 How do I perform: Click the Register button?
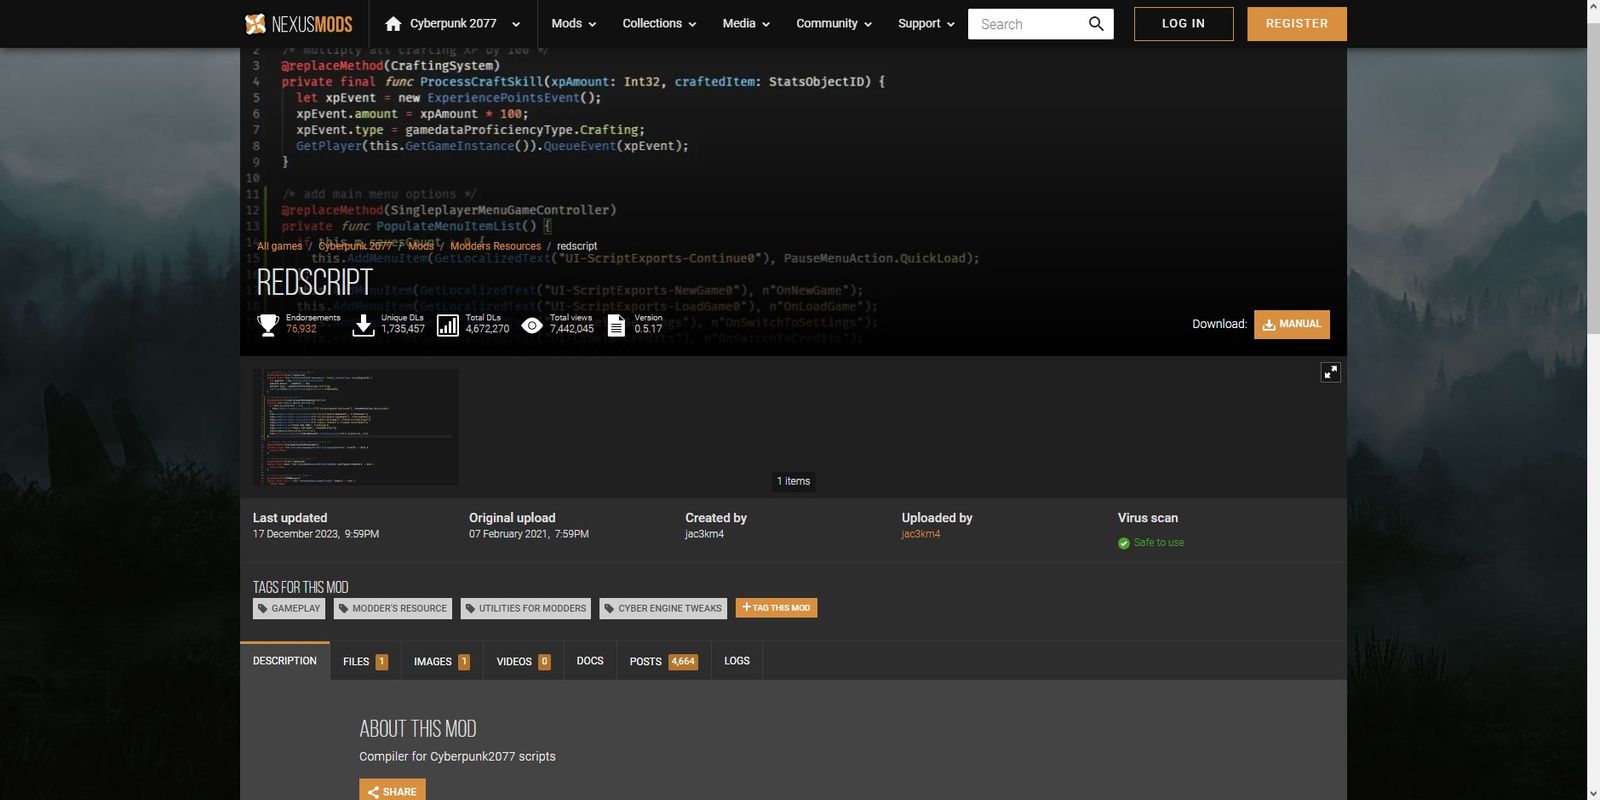point(1297,24)
